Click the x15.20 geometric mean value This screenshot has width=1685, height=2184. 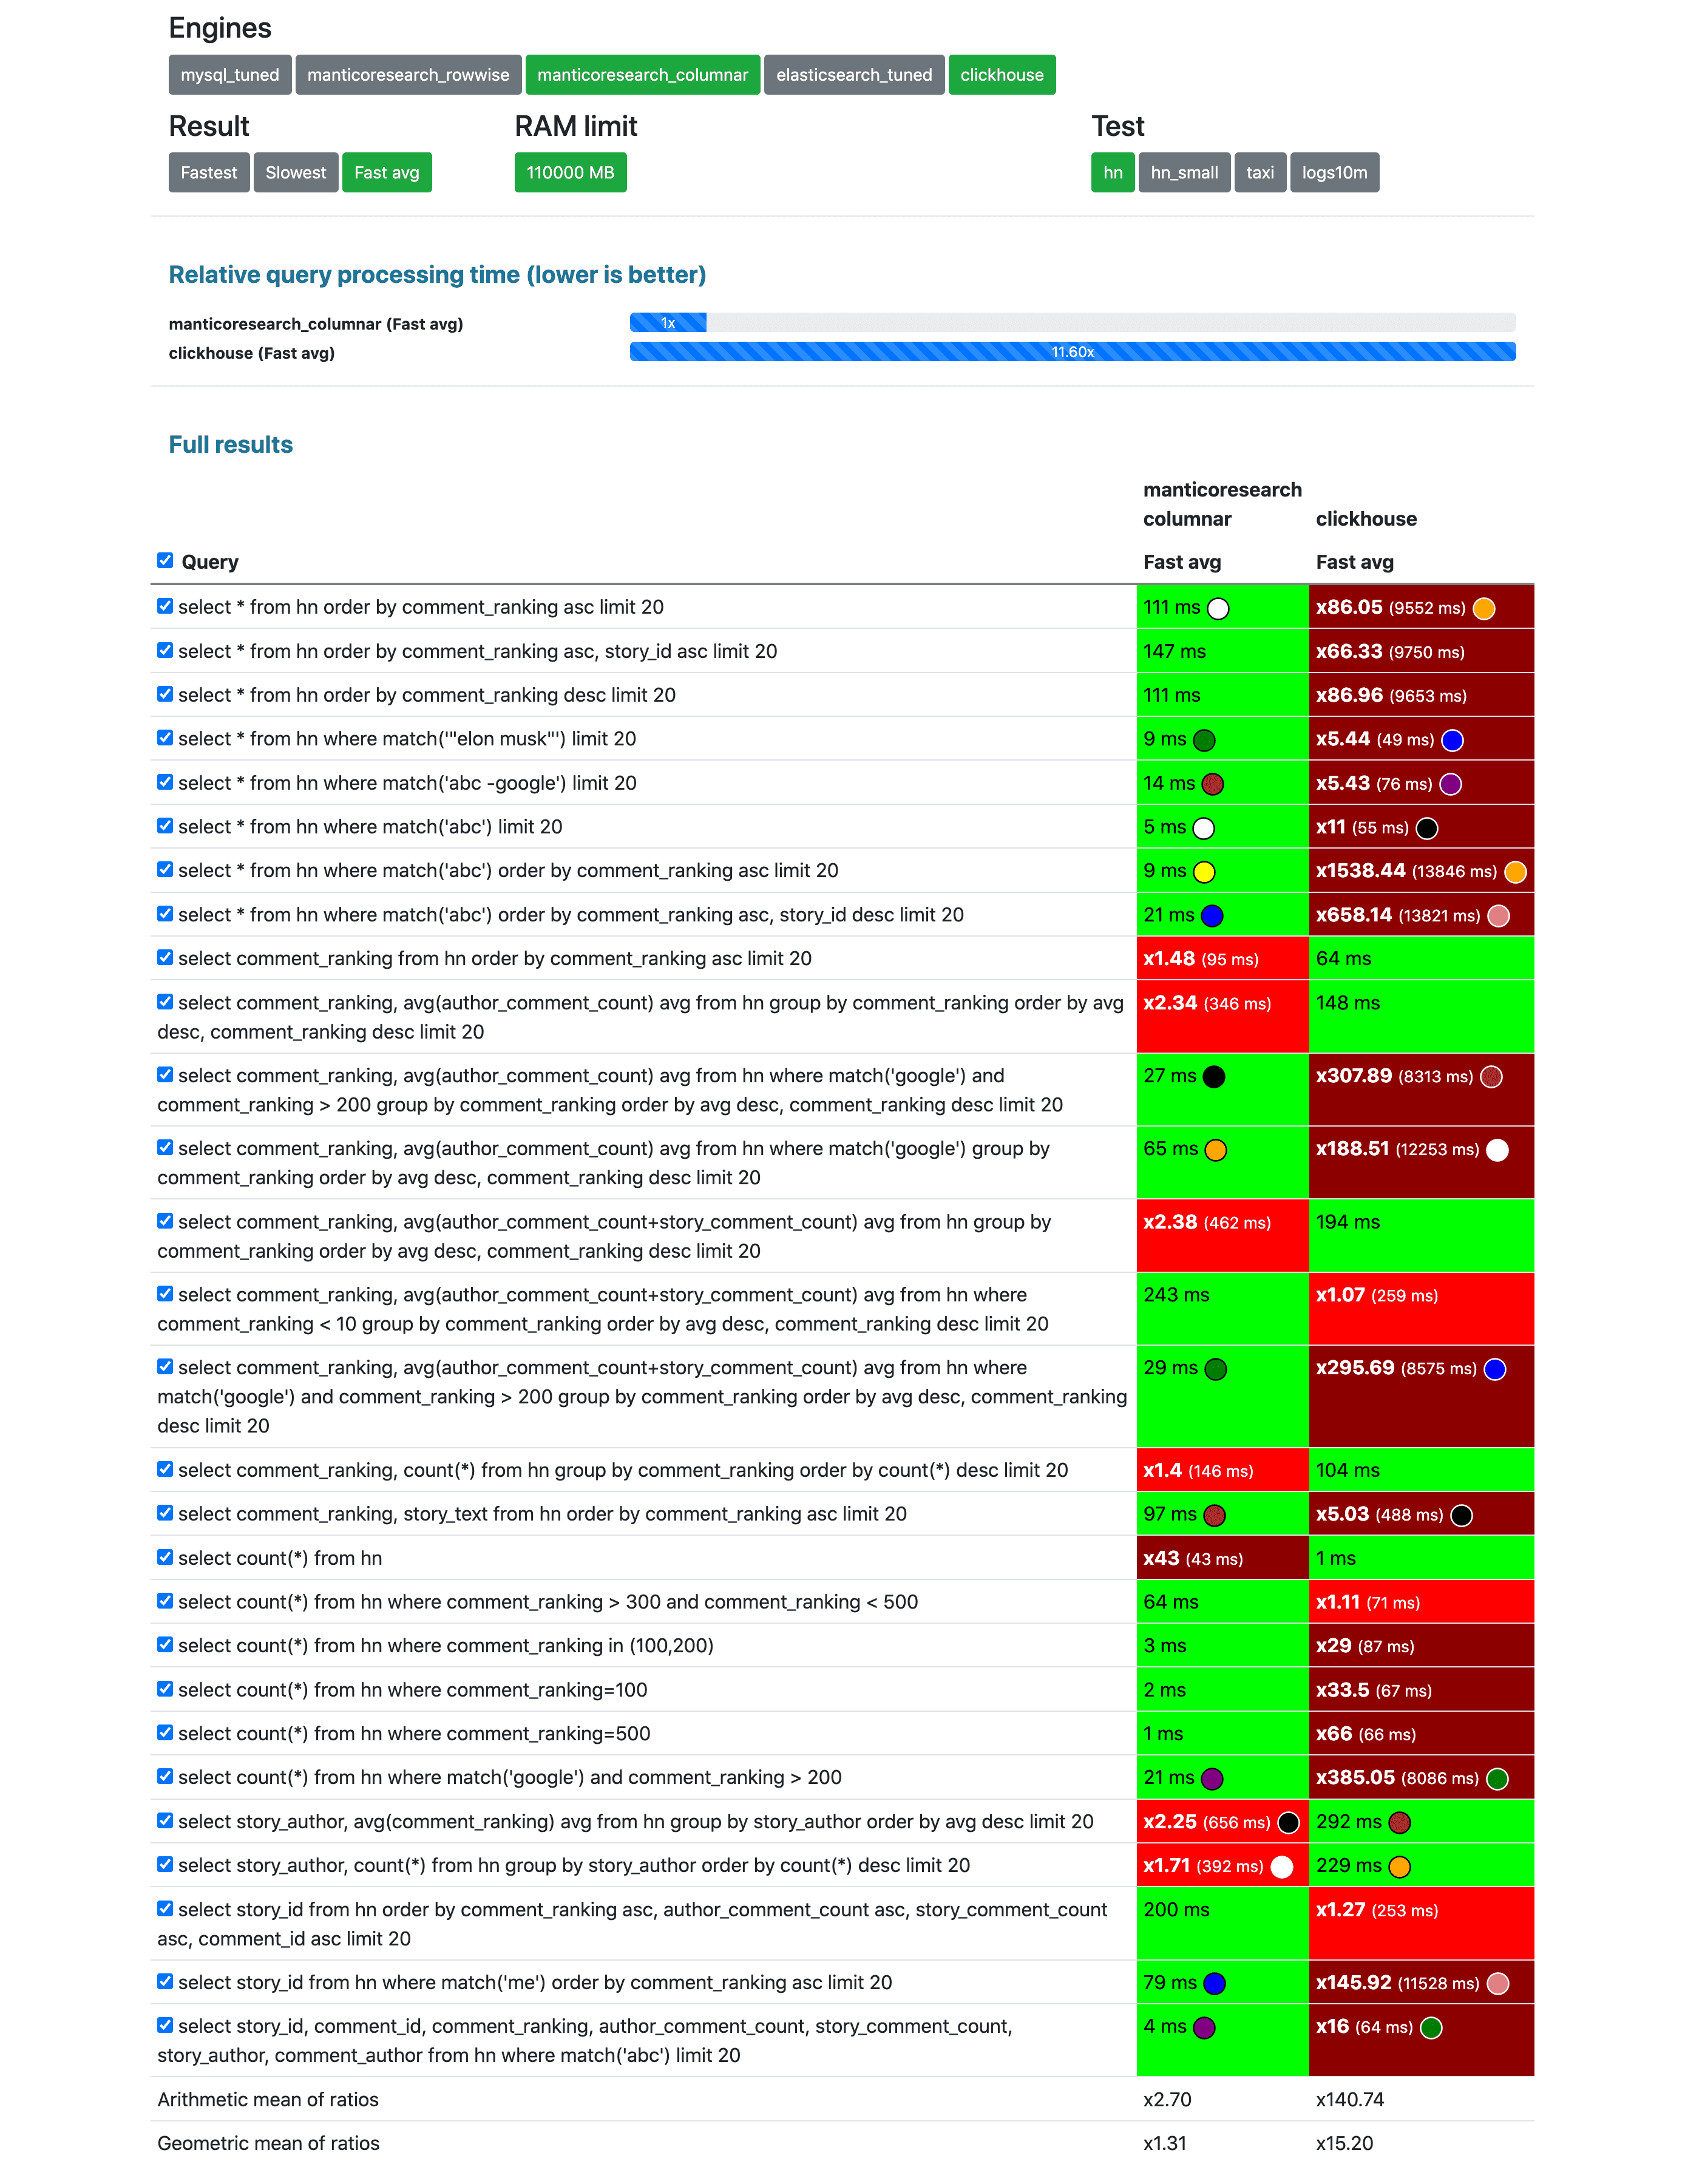click(x=1344, y=2143)
